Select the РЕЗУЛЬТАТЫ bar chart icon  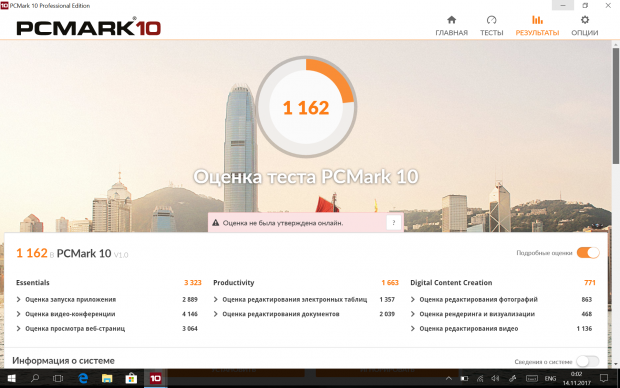coord(537,20)
